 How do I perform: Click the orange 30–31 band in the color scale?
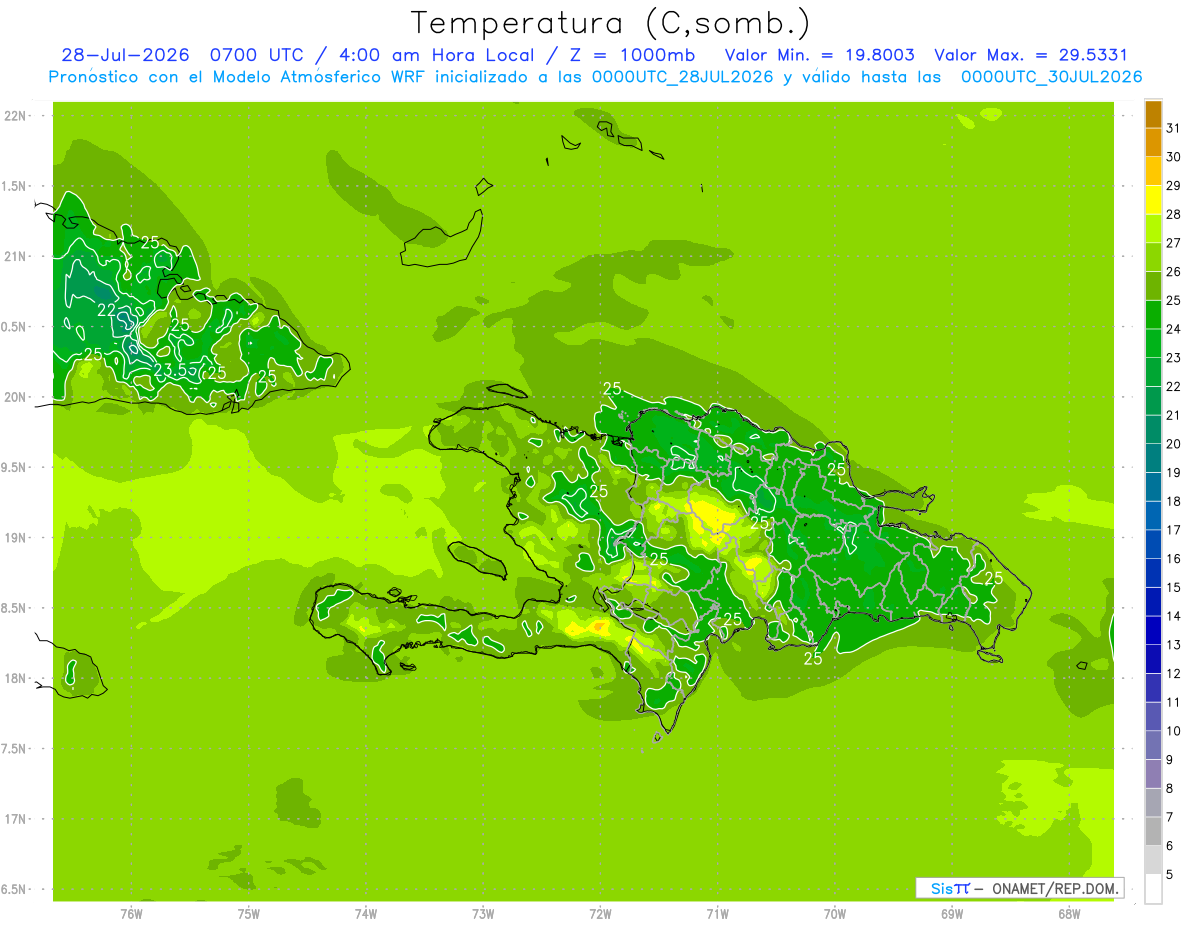coord(1153,143)
